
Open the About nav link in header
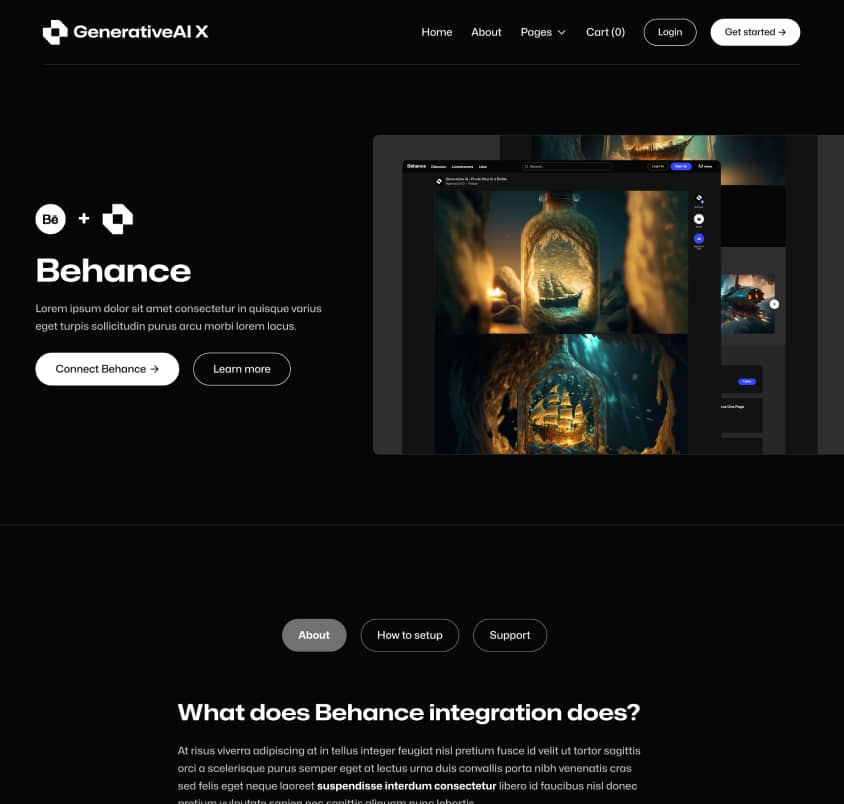click(x=486, y=32)
